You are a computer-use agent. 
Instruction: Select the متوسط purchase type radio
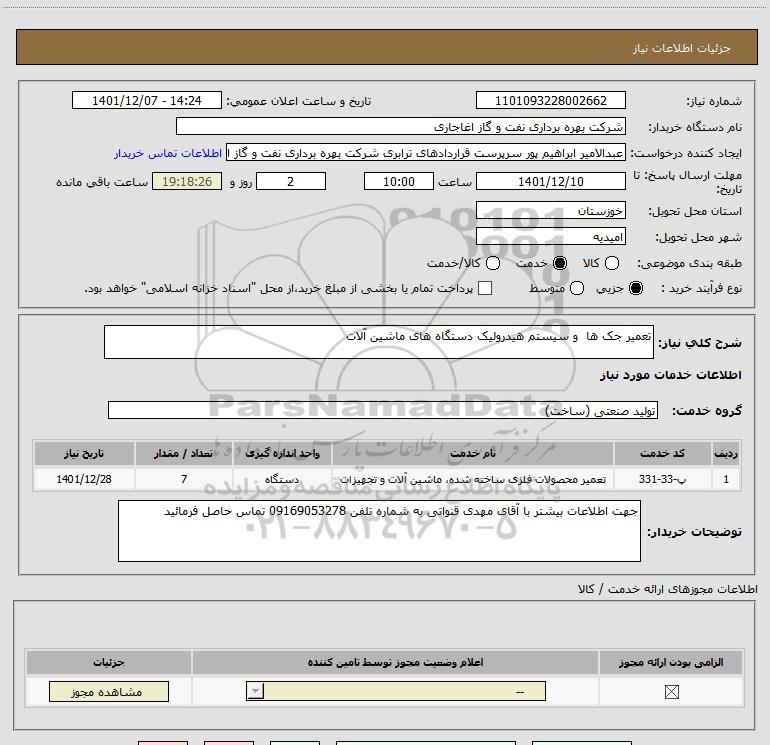point(577,288)
